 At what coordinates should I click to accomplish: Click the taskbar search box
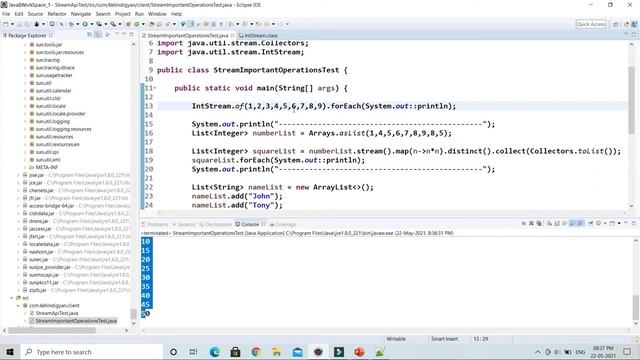coord(91,352)
